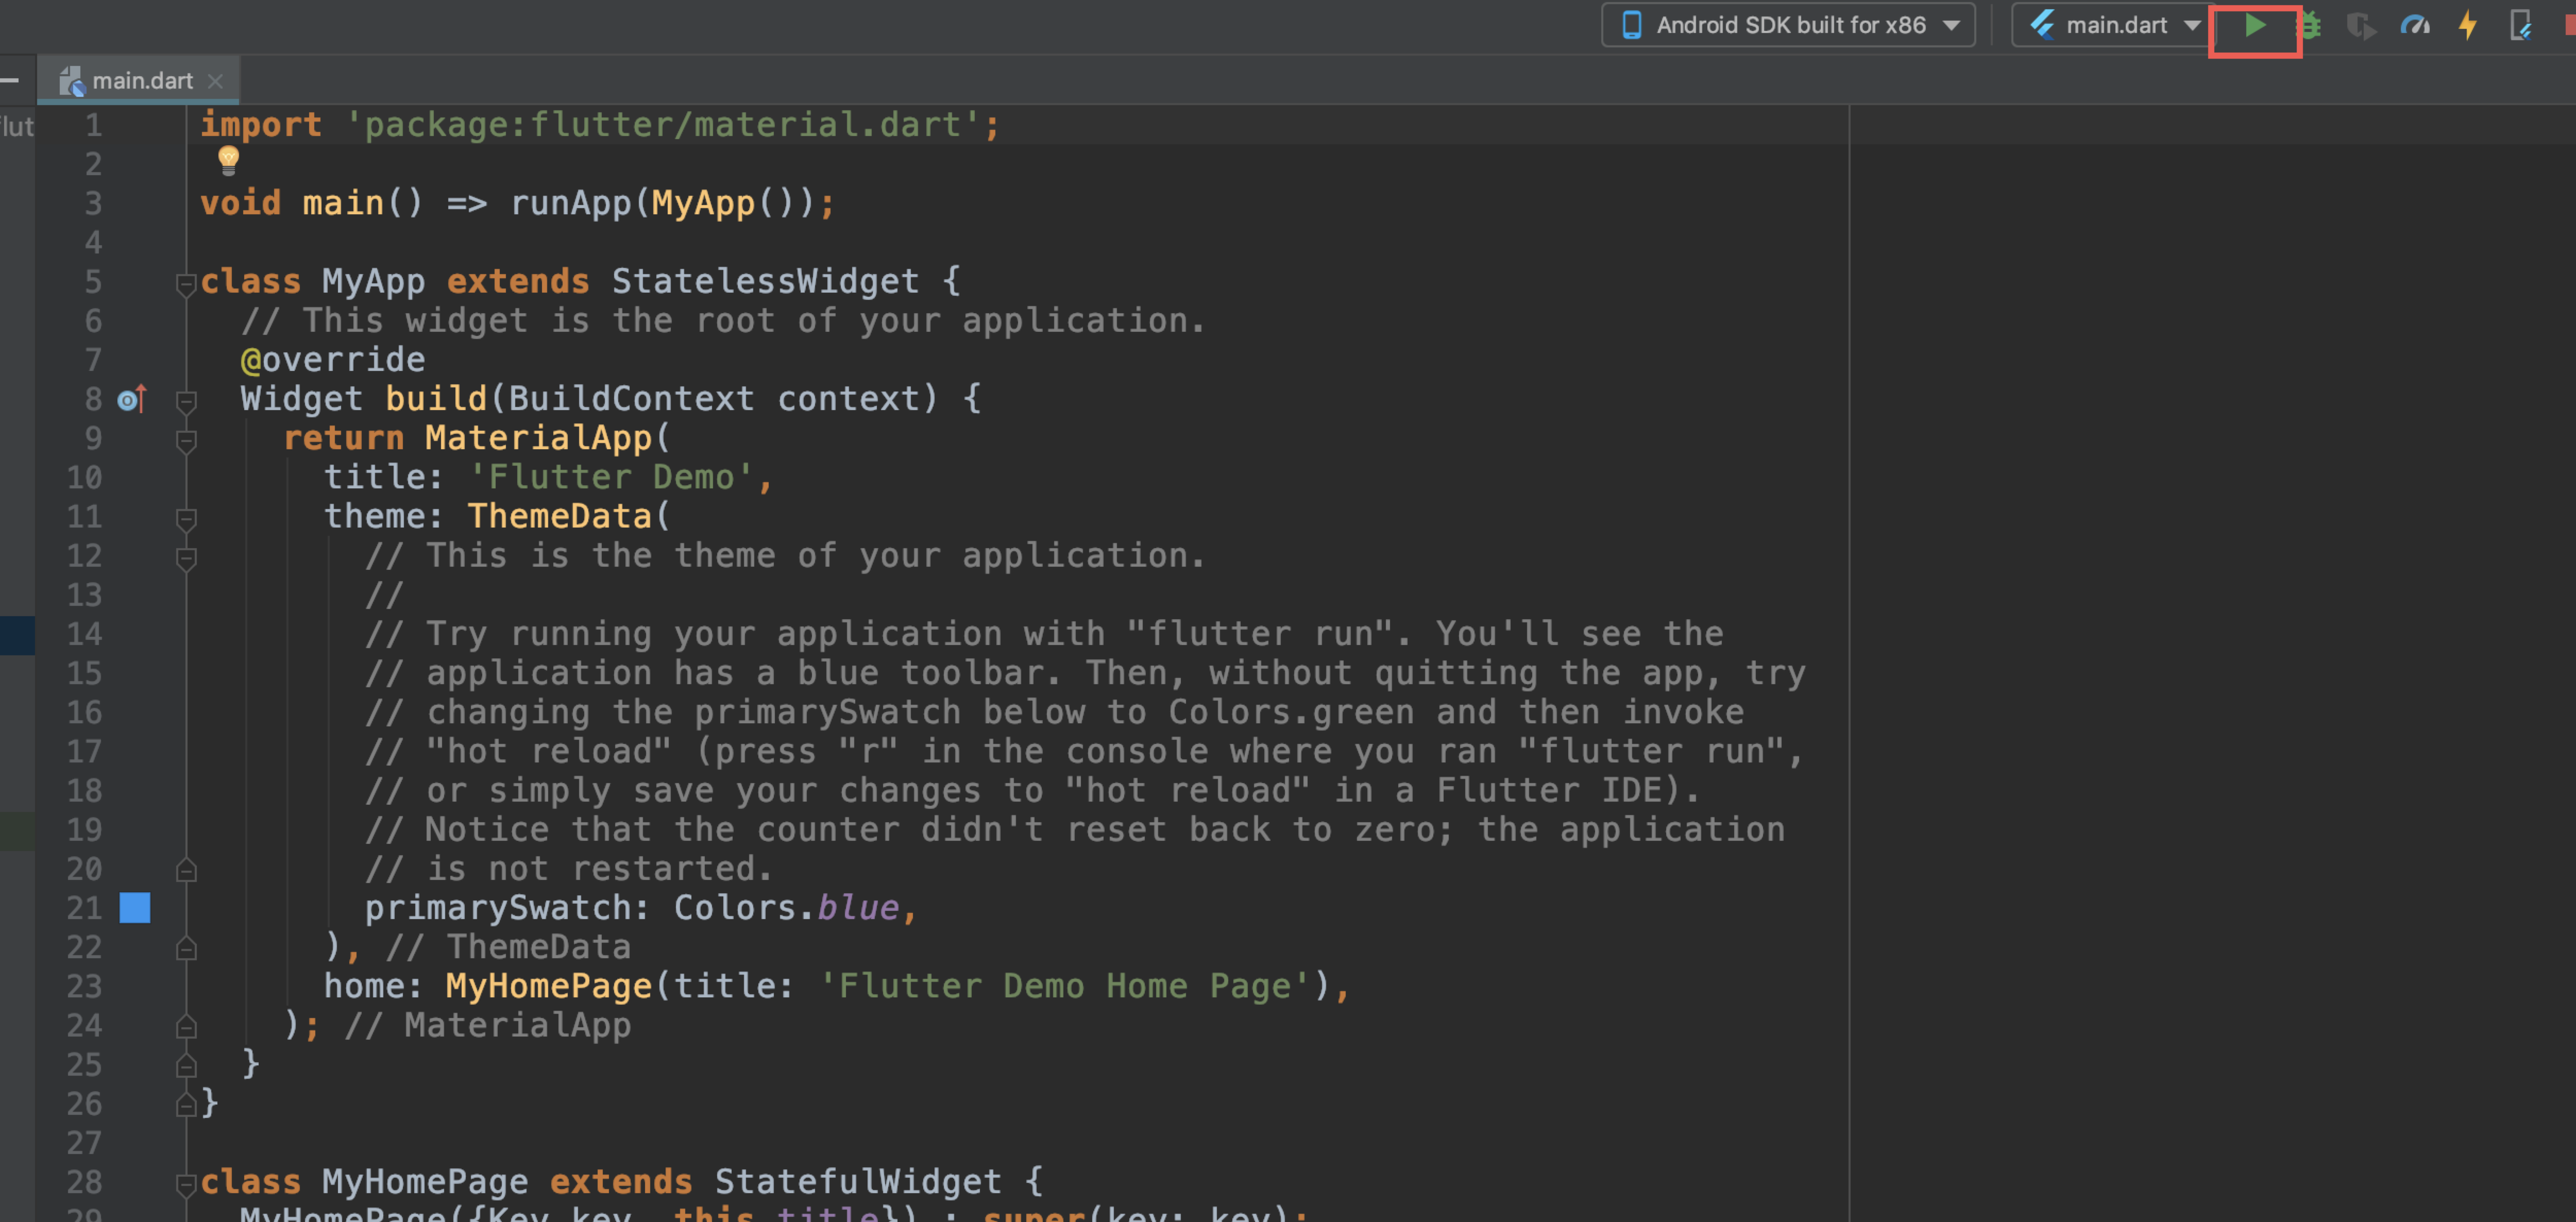Trigger Flutter Hot Reload lightning icon
The image size is (2576, 1222).
(x=2467, y=26)
